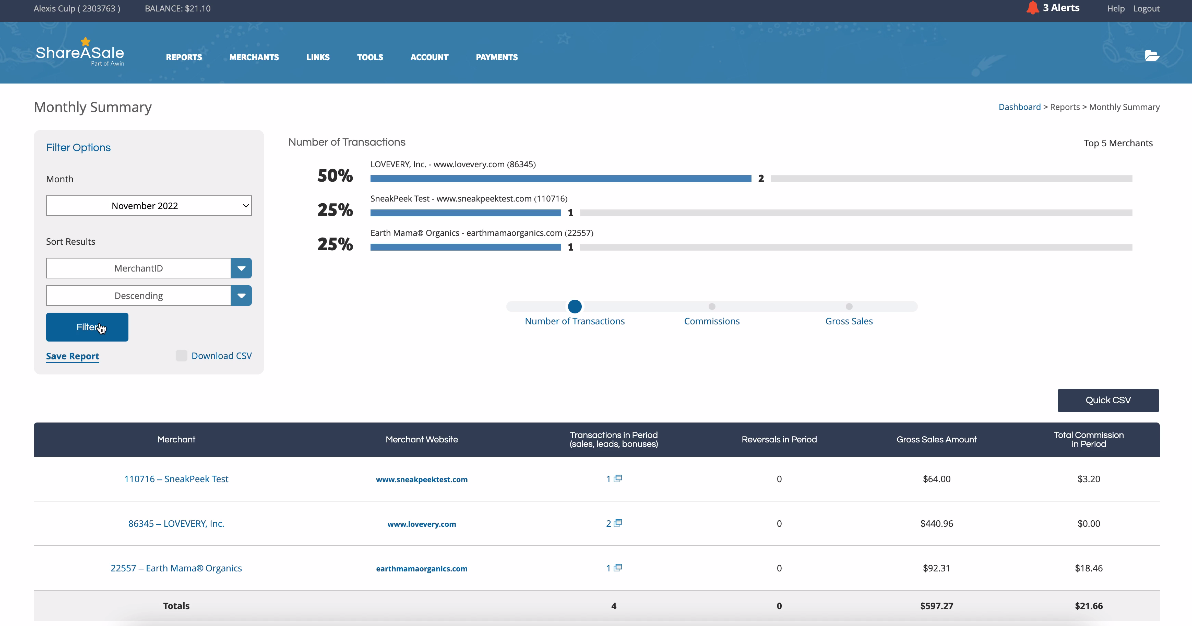Click the Filter button
This screenshot has height=626, width=1192.
87,327
